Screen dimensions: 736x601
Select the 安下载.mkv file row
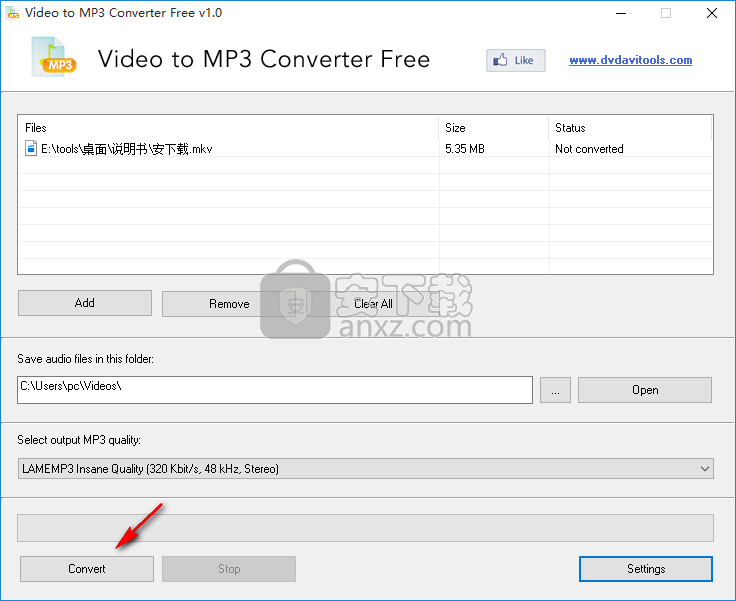pyautogui.click(x=366, y=149)
